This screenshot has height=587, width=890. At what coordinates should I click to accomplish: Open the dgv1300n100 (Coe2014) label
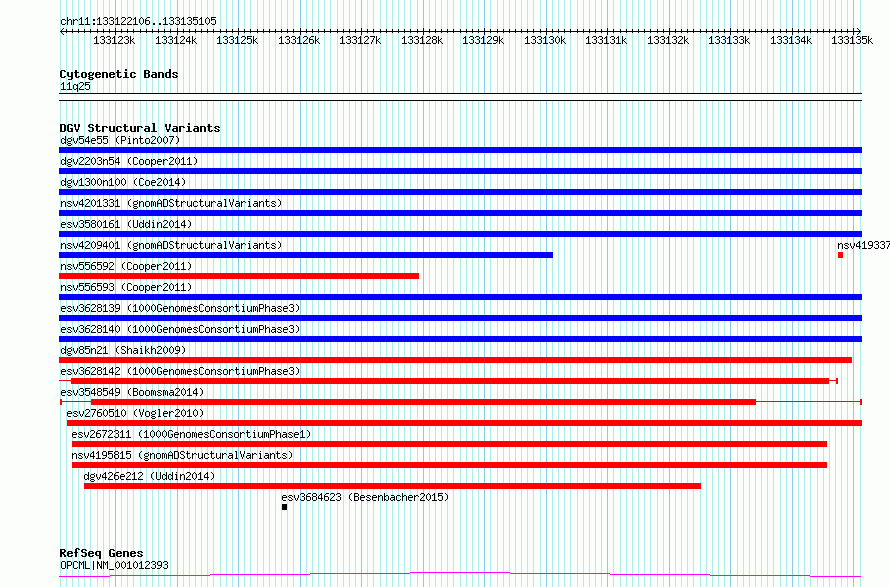(123, 182)
